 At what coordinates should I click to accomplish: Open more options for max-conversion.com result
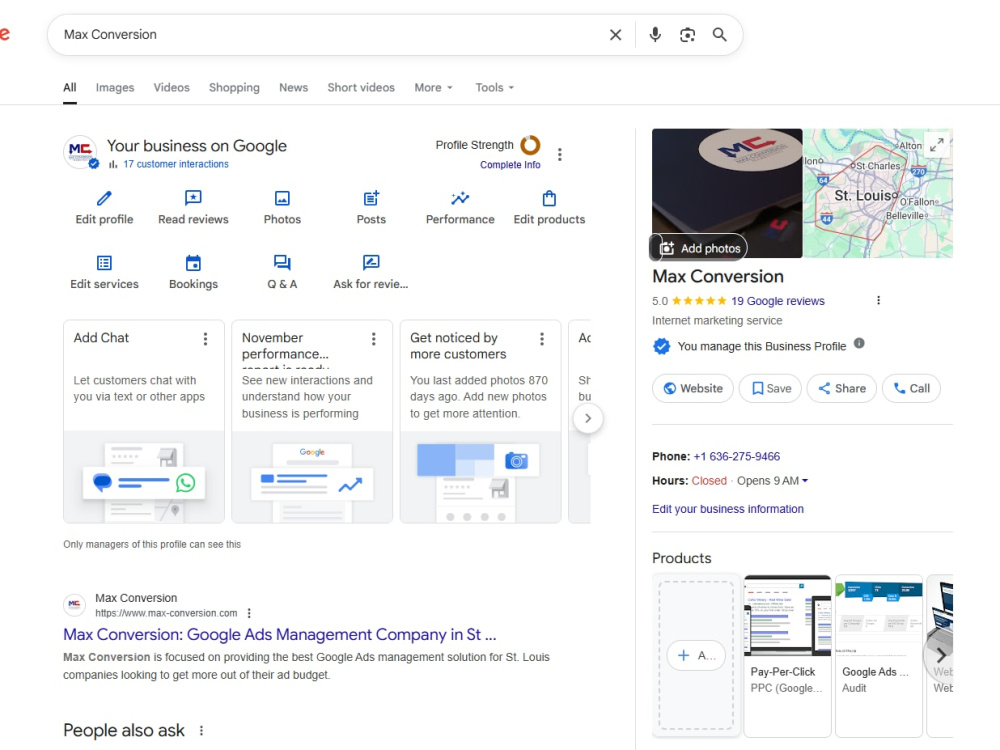[x=249, y=613]
